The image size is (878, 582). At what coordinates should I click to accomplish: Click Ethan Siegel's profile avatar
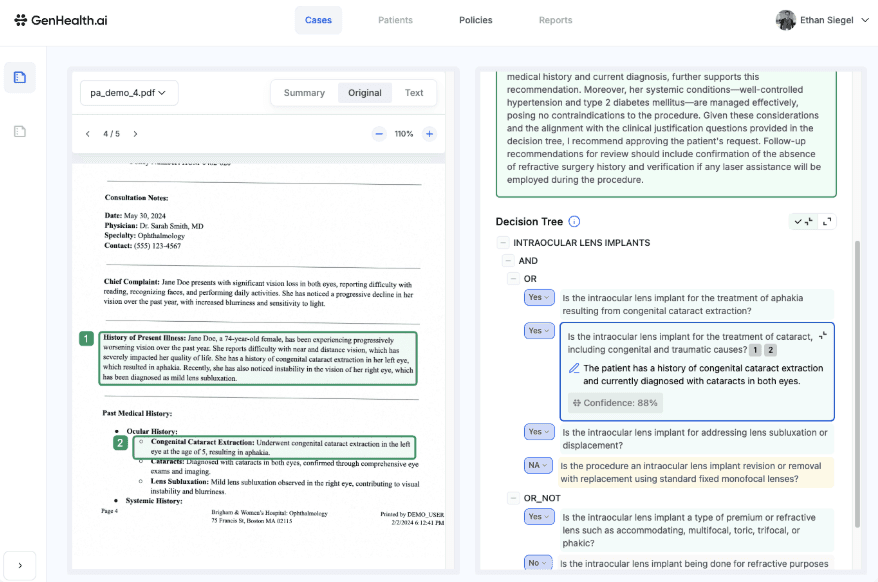786,20
